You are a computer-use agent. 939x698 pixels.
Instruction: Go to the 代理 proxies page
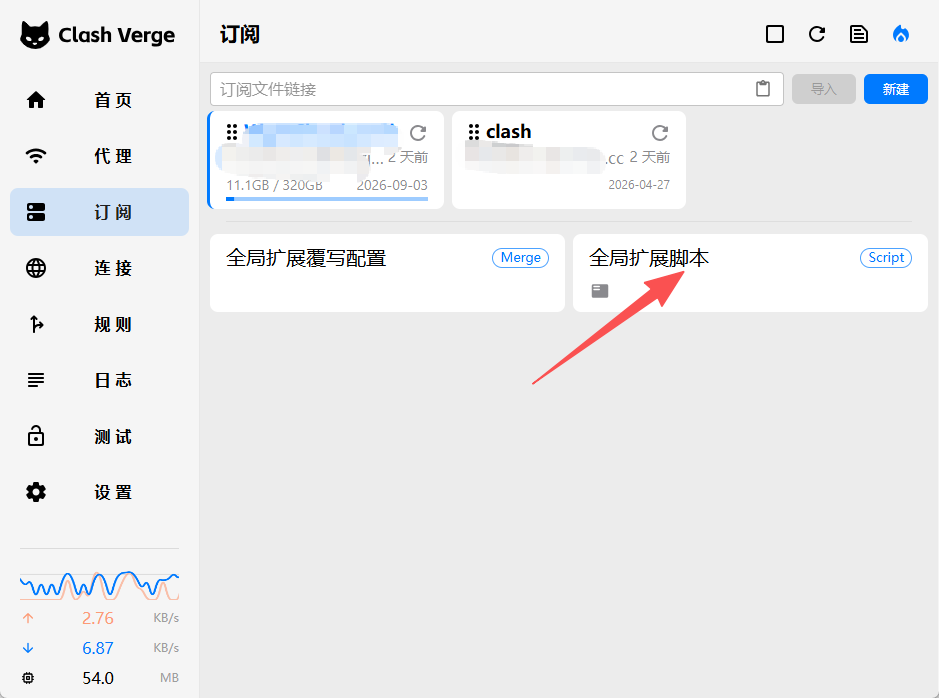pyautogui.click(x=99, y=156)
